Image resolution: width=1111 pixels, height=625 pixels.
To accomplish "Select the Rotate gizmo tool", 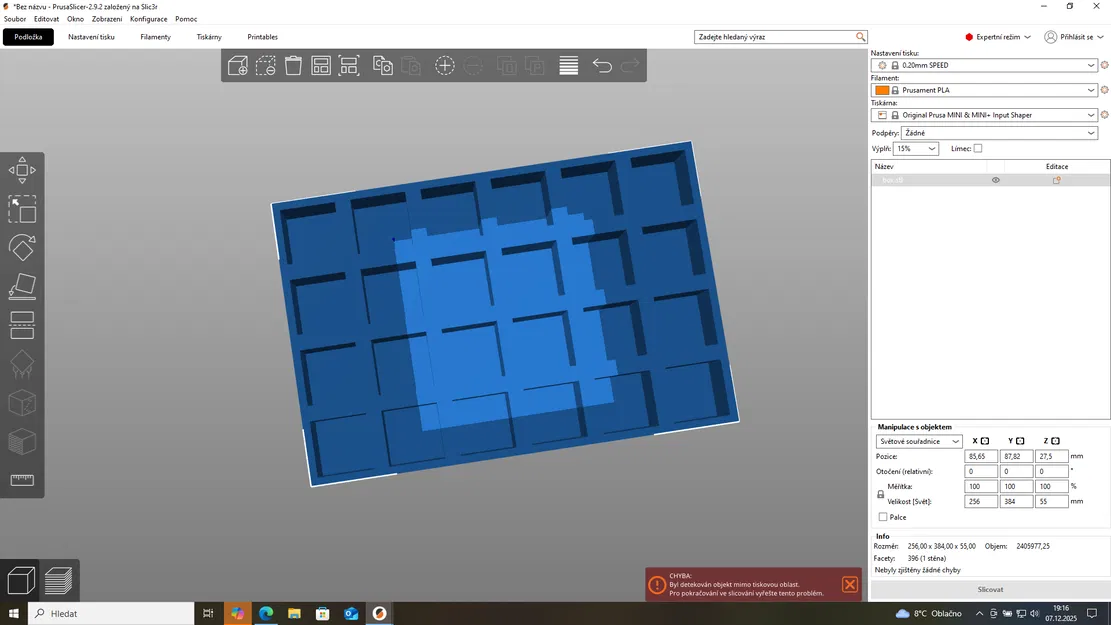I will [22, 248].
